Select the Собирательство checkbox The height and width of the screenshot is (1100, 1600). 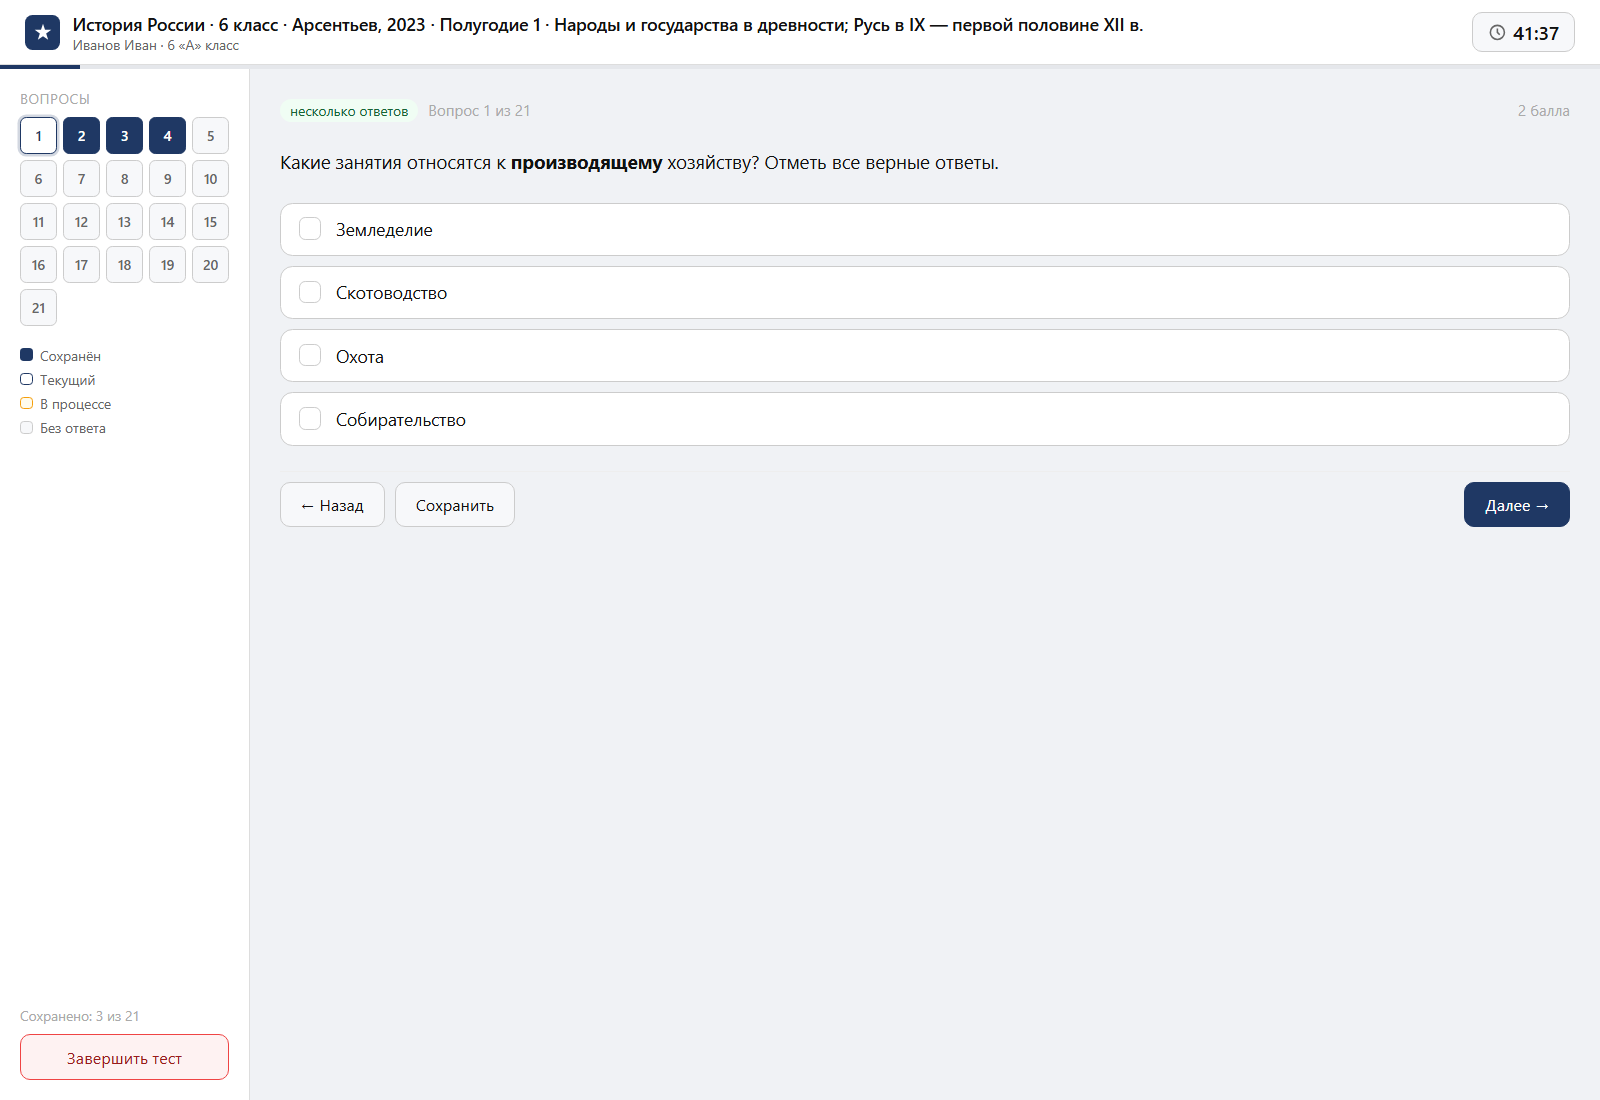click(x=310, y=419)
